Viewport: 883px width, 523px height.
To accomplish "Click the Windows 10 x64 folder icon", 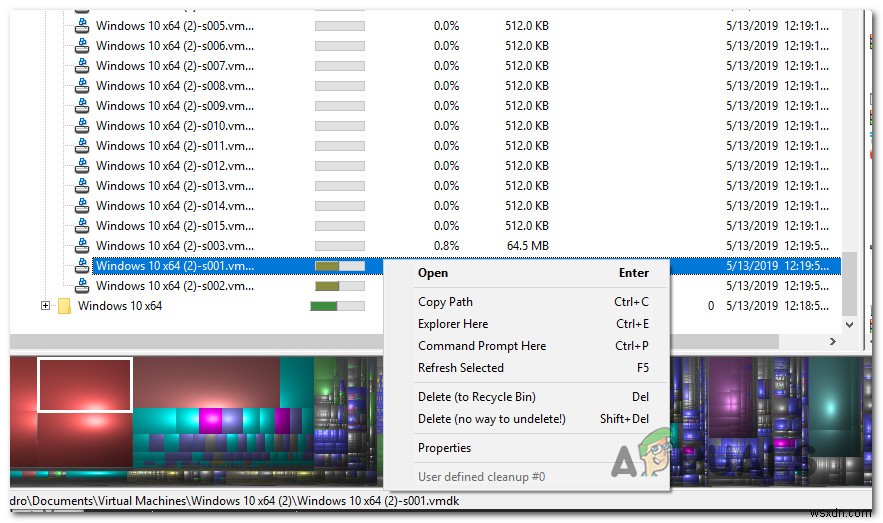I will 65,306.
